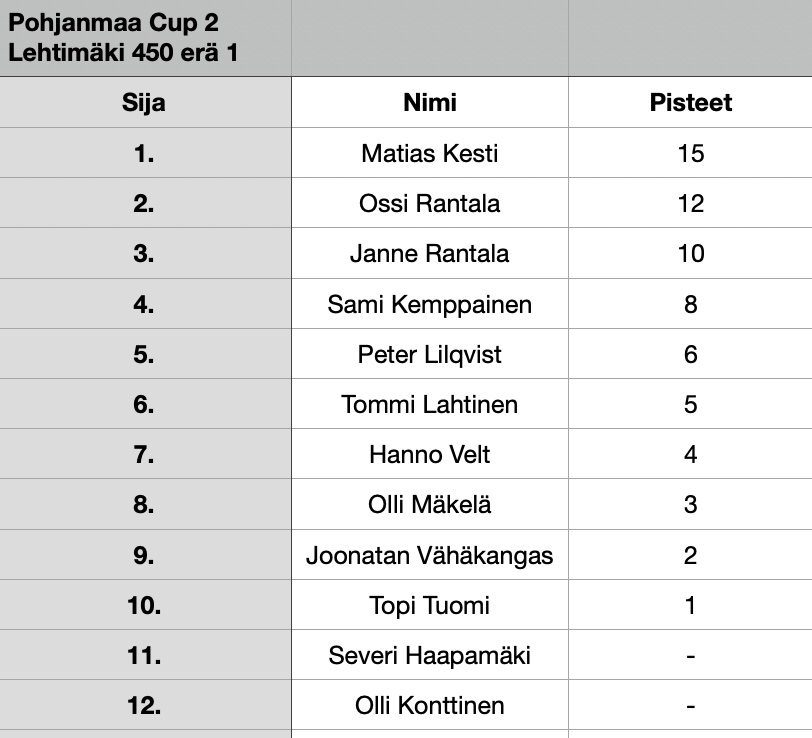Click the Peter Lilqvist cell
Viewport: 812px width, 738px height.
[430, 355]
